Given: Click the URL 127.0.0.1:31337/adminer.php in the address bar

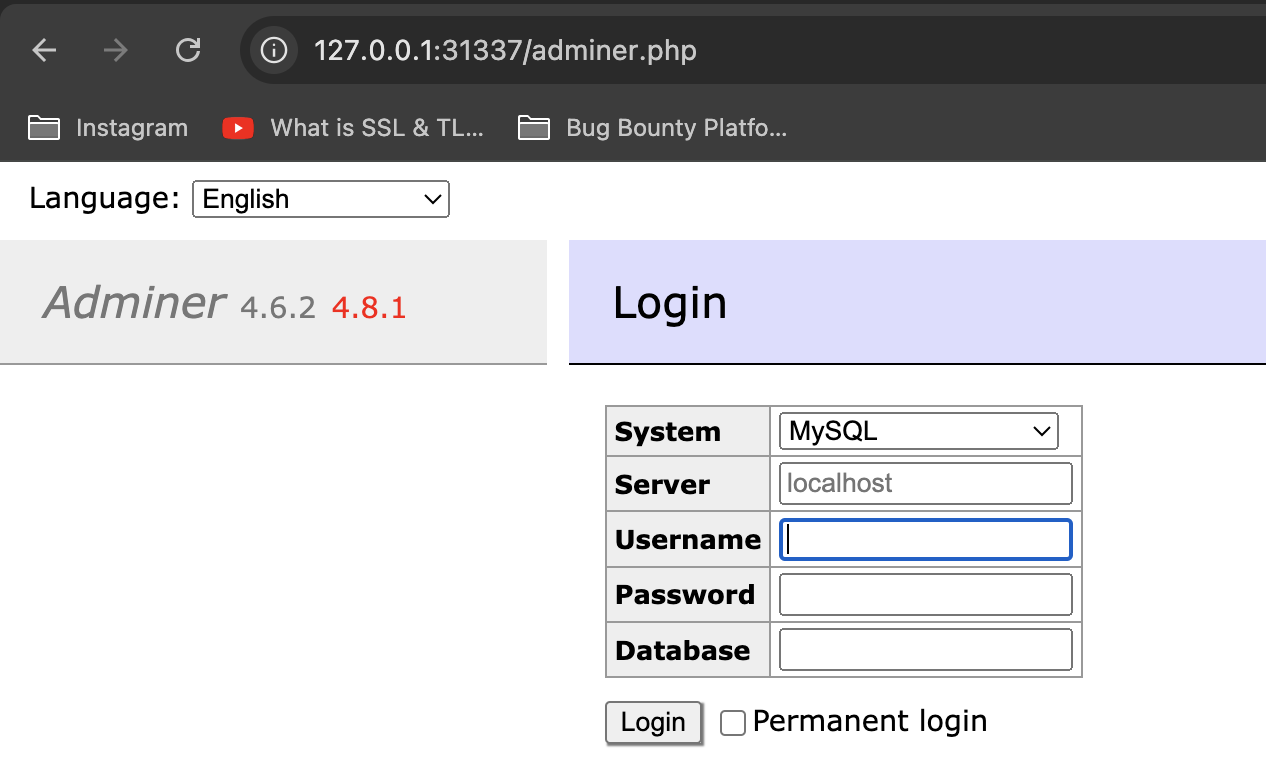Looking at the screenshot, I should coord(505,50).
